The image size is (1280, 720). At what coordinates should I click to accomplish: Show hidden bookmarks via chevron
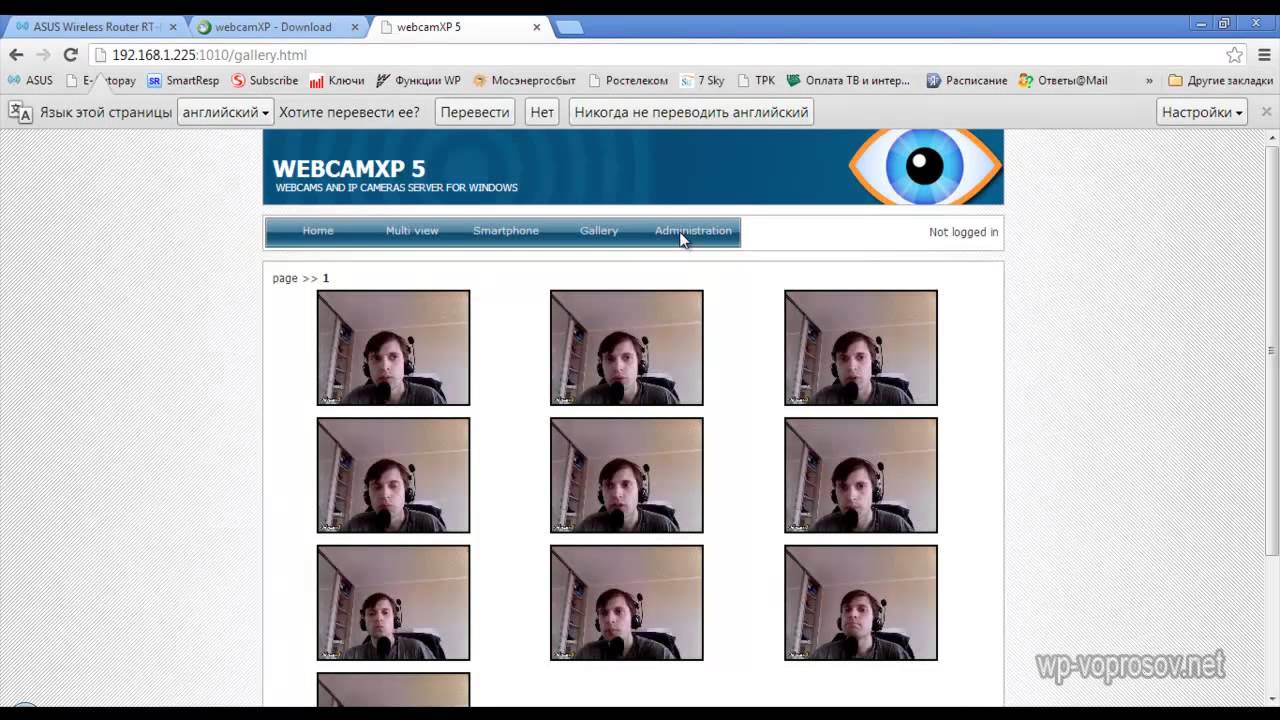[1149, 80]
